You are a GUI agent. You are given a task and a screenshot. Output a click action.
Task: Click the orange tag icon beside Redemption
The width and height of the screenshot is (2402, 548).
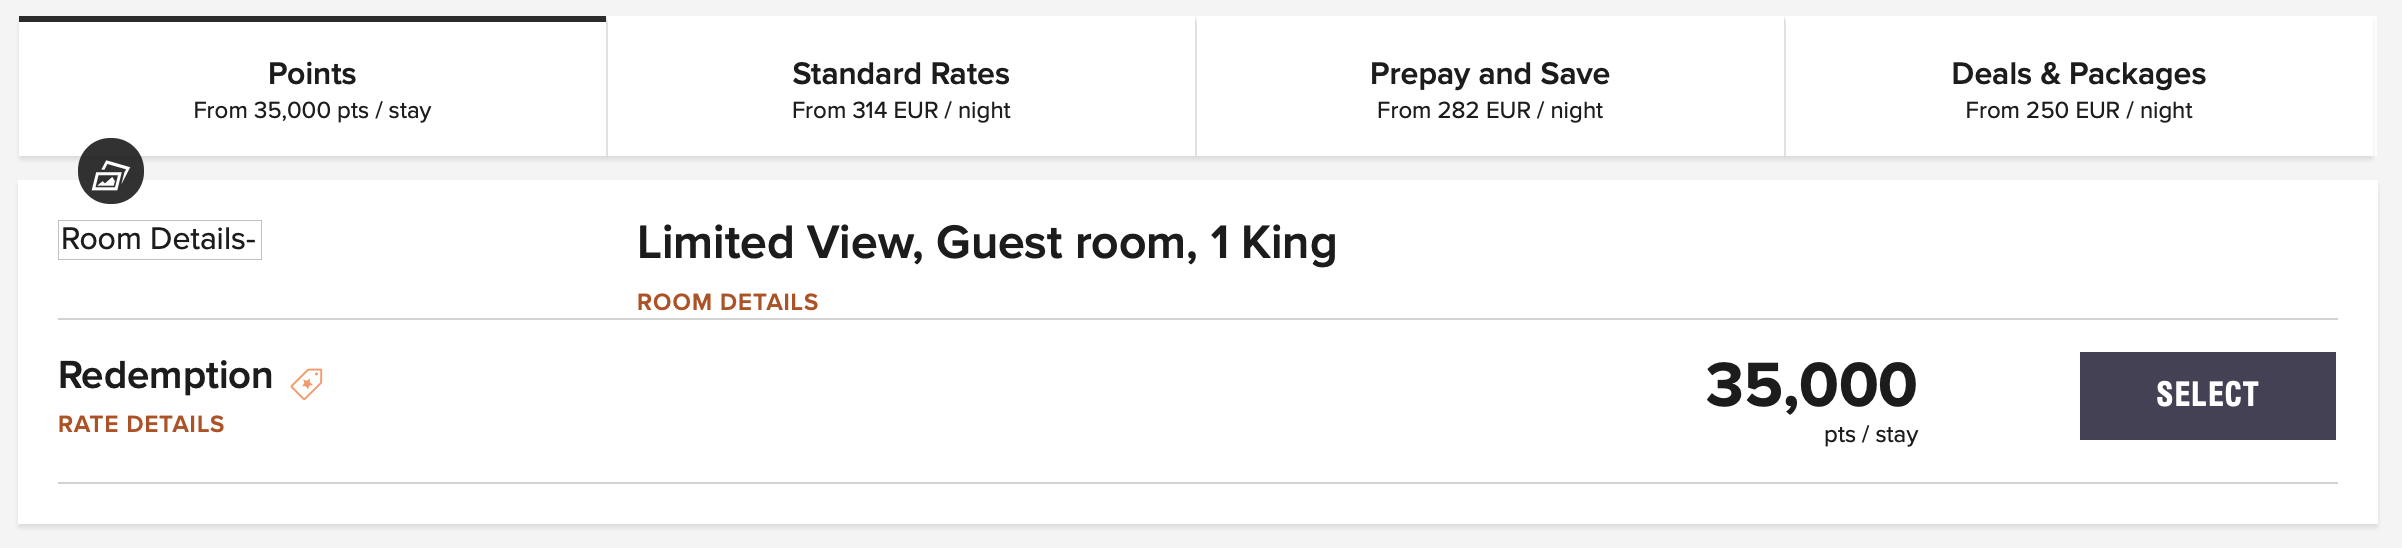[x=307, y=383]
